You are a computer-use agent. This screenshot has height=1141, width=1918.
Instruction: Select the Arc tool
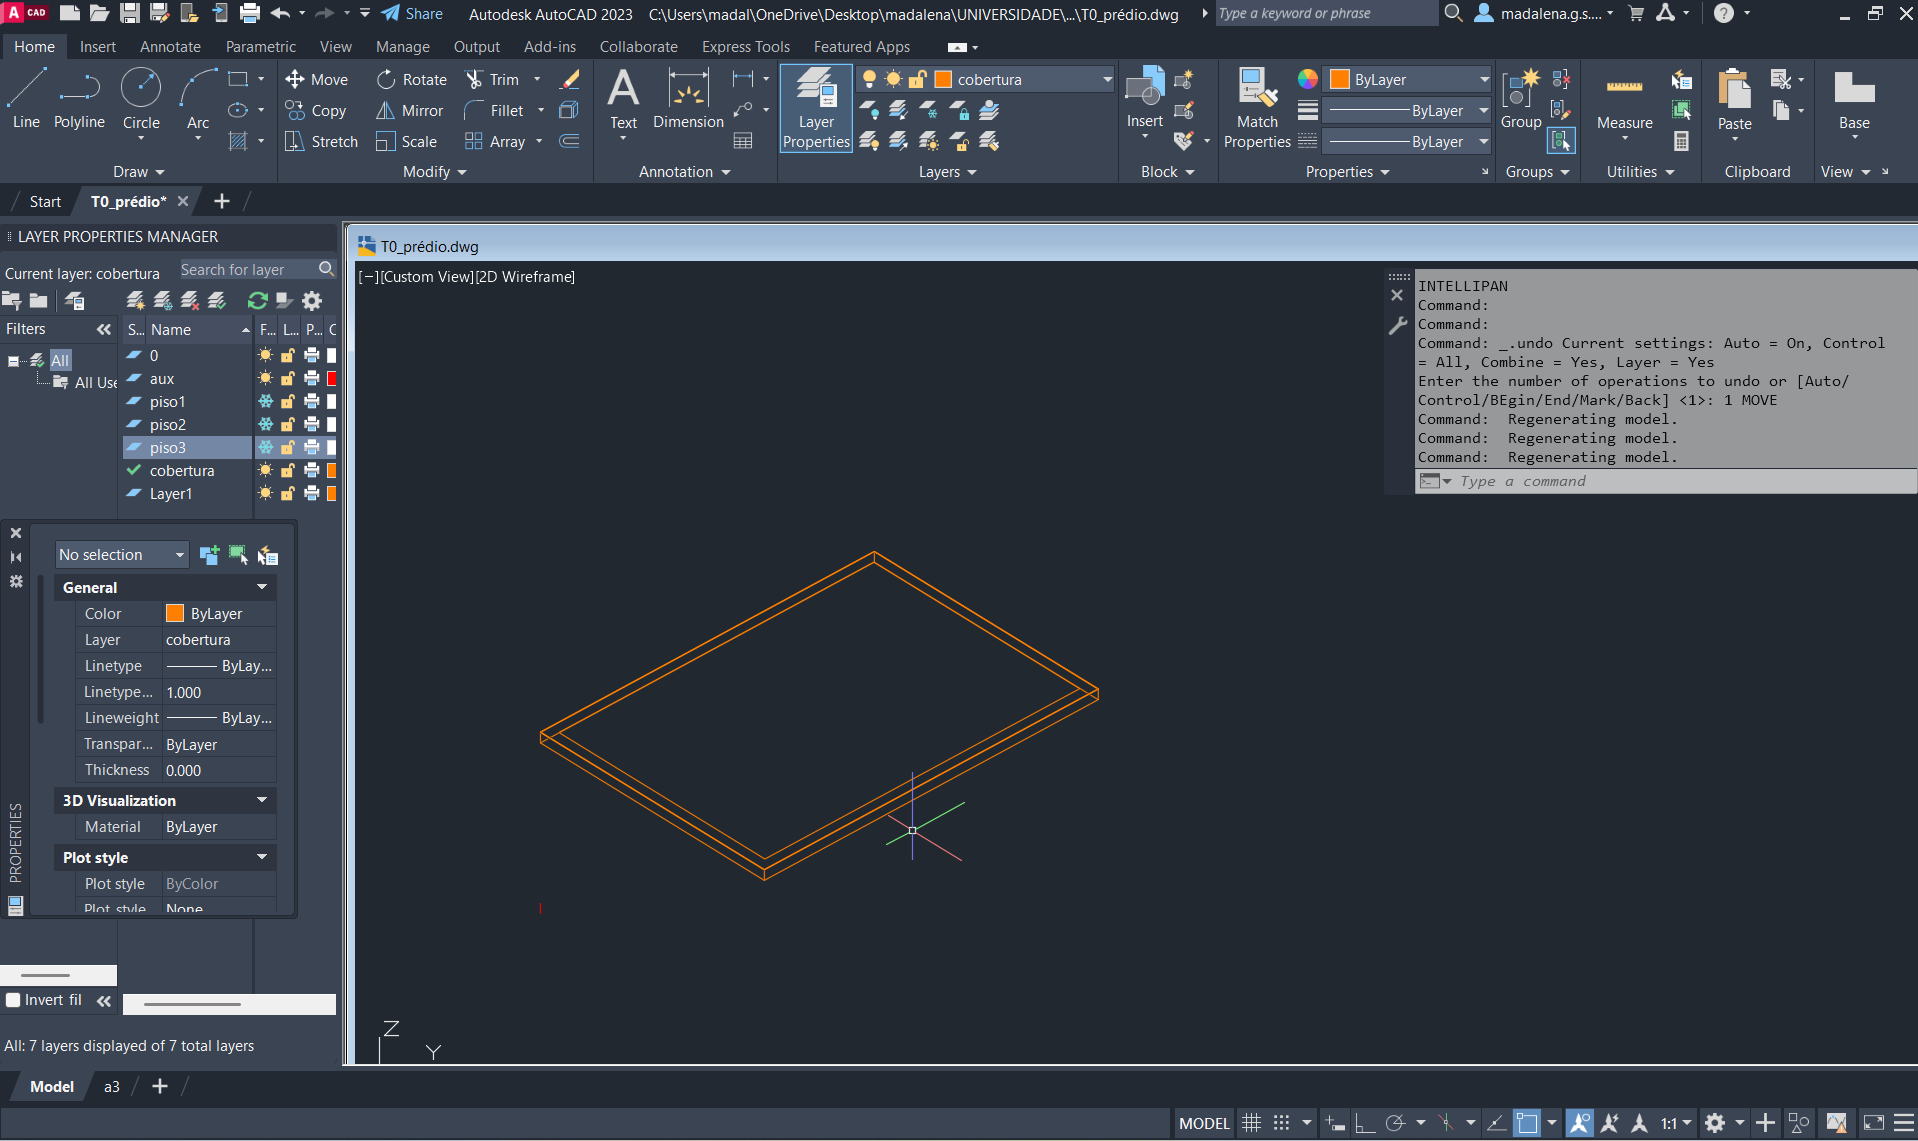[x=198, y=100]
